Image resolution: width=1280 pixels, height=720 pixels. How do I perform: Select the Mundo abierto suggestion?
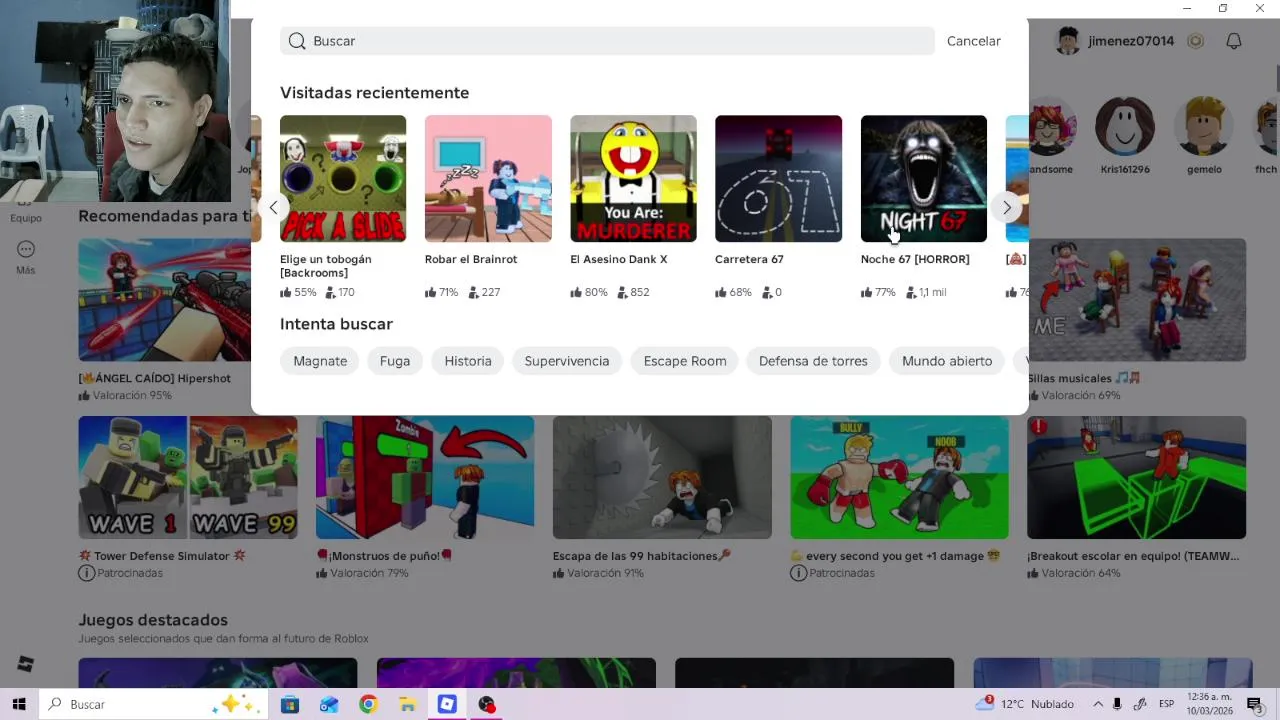click(947, 361)
